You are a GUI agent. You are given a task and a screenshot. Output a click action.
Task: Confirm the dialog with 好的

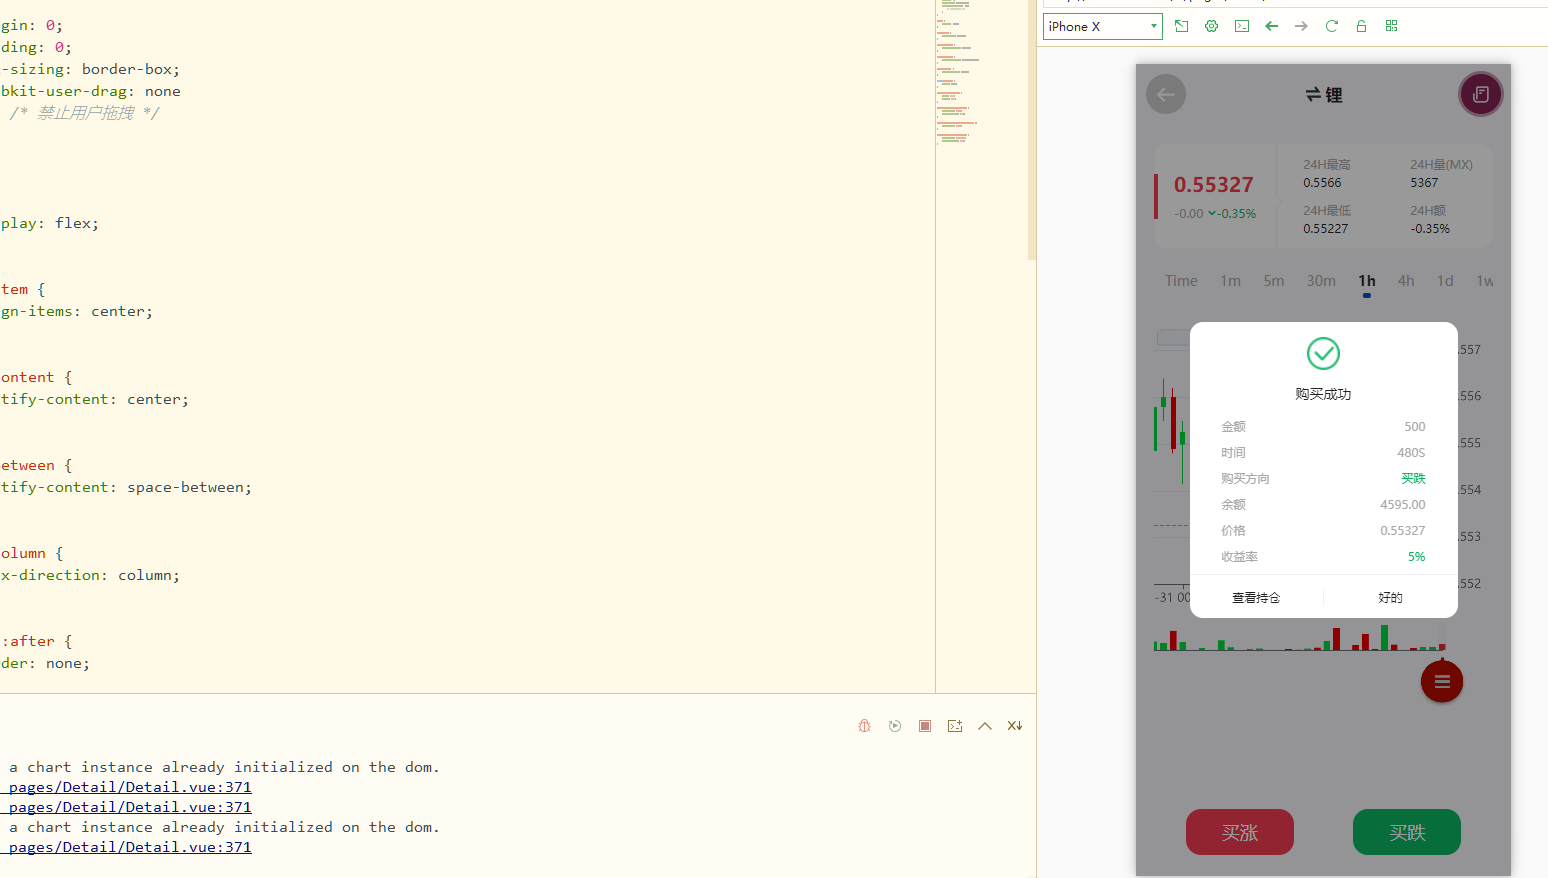tap(1390, 598)
